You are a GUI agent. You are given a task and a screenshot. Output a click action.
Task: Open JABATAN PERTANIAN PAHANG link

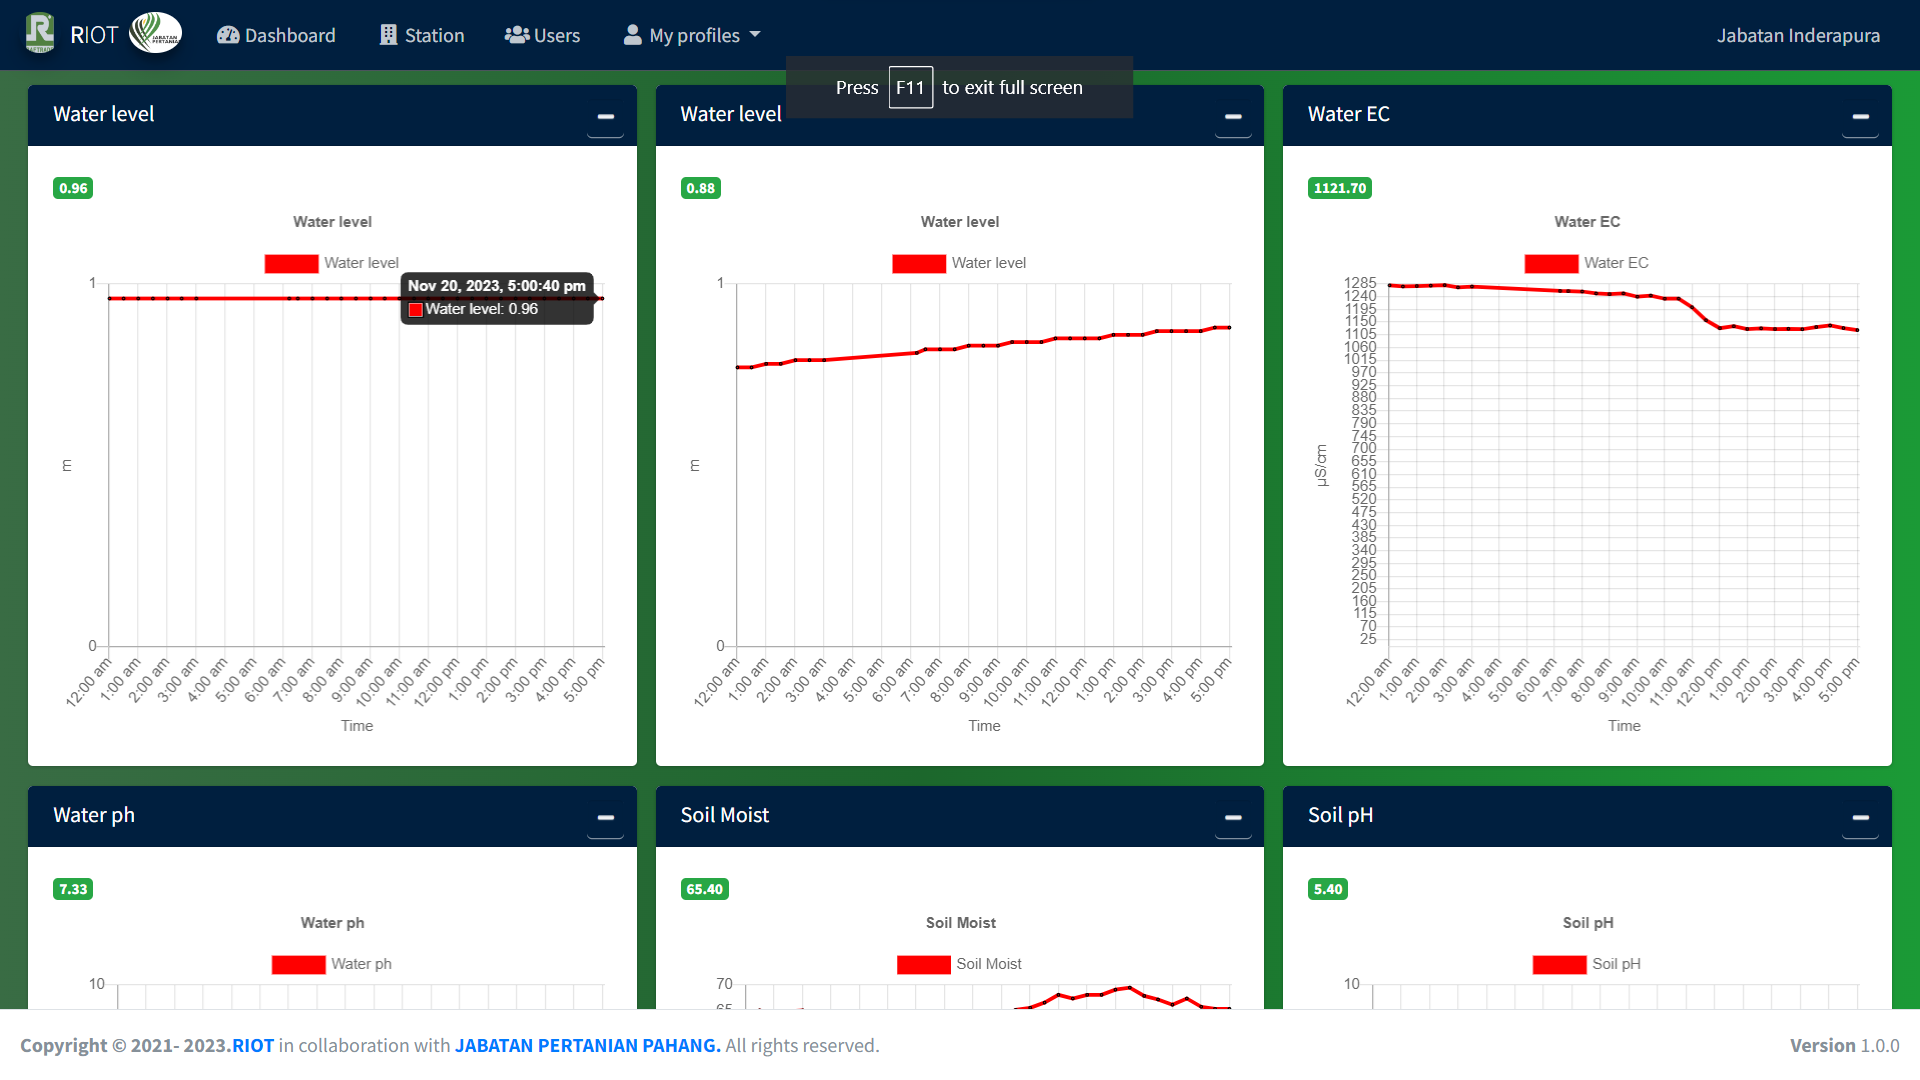tap(587, 1045)
